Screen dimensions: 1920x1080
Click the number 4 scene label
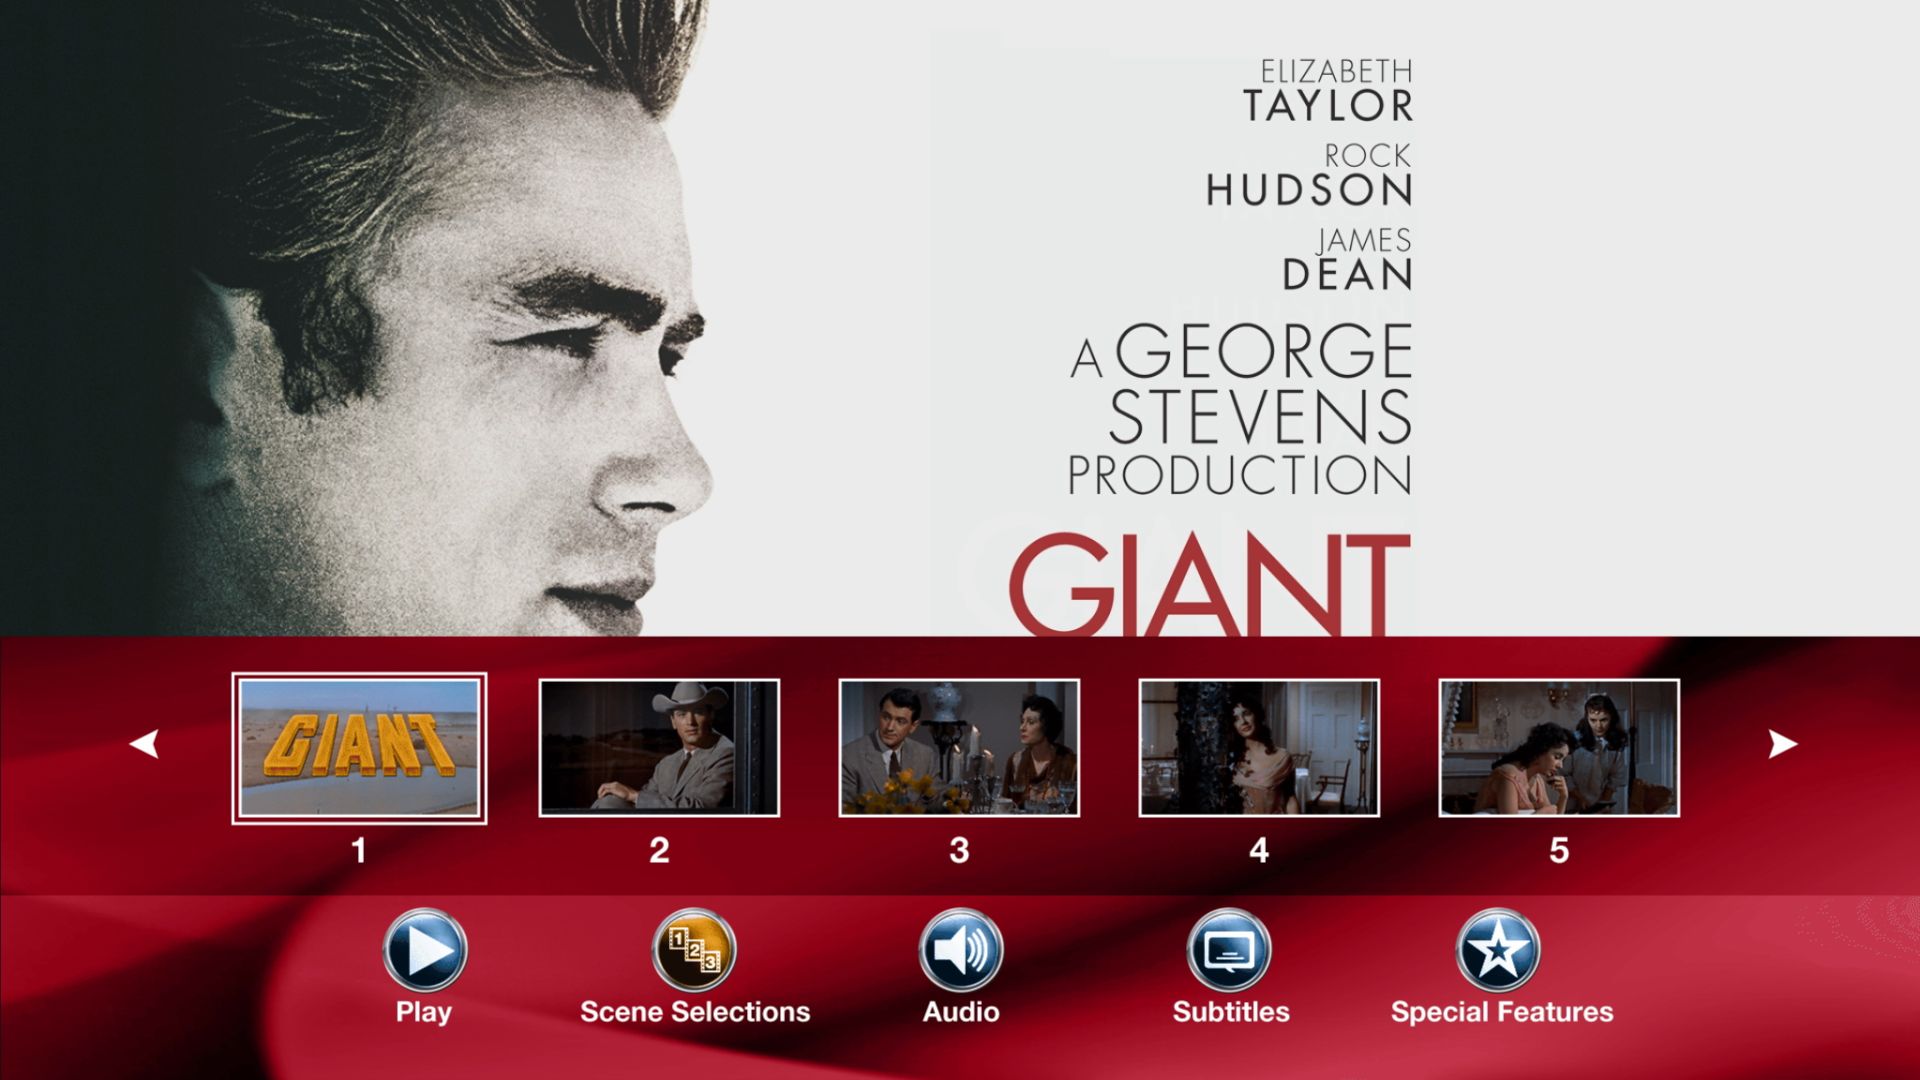click(x=1259, y=851)
